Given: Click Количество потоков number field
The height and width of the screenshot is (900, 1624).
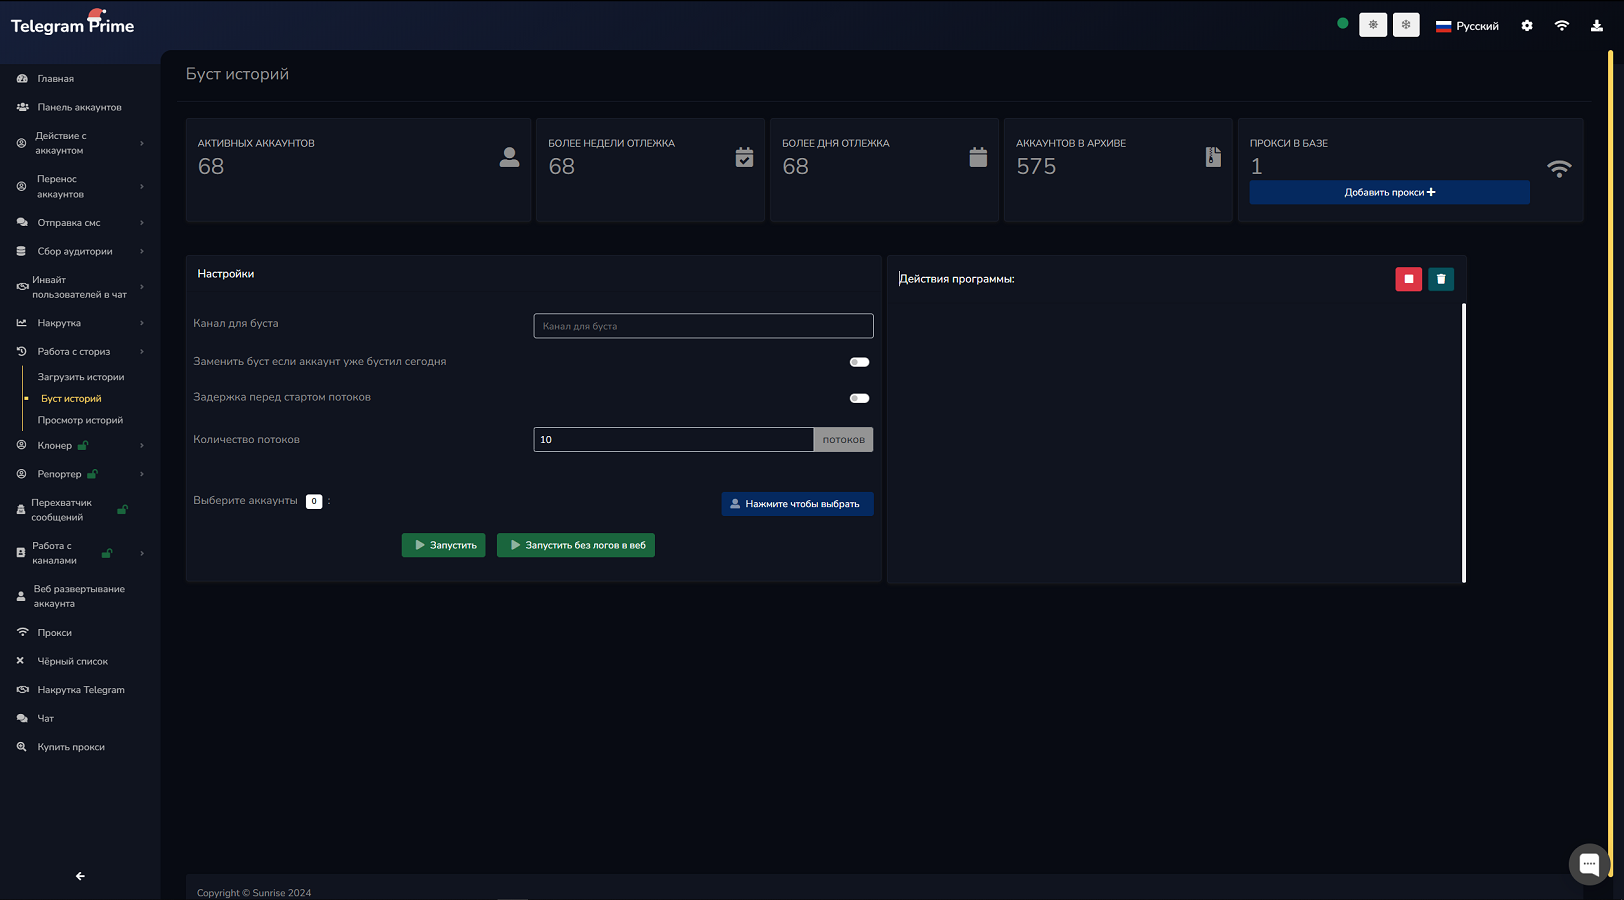Looking at the screenshot, I should coord(673,439).
